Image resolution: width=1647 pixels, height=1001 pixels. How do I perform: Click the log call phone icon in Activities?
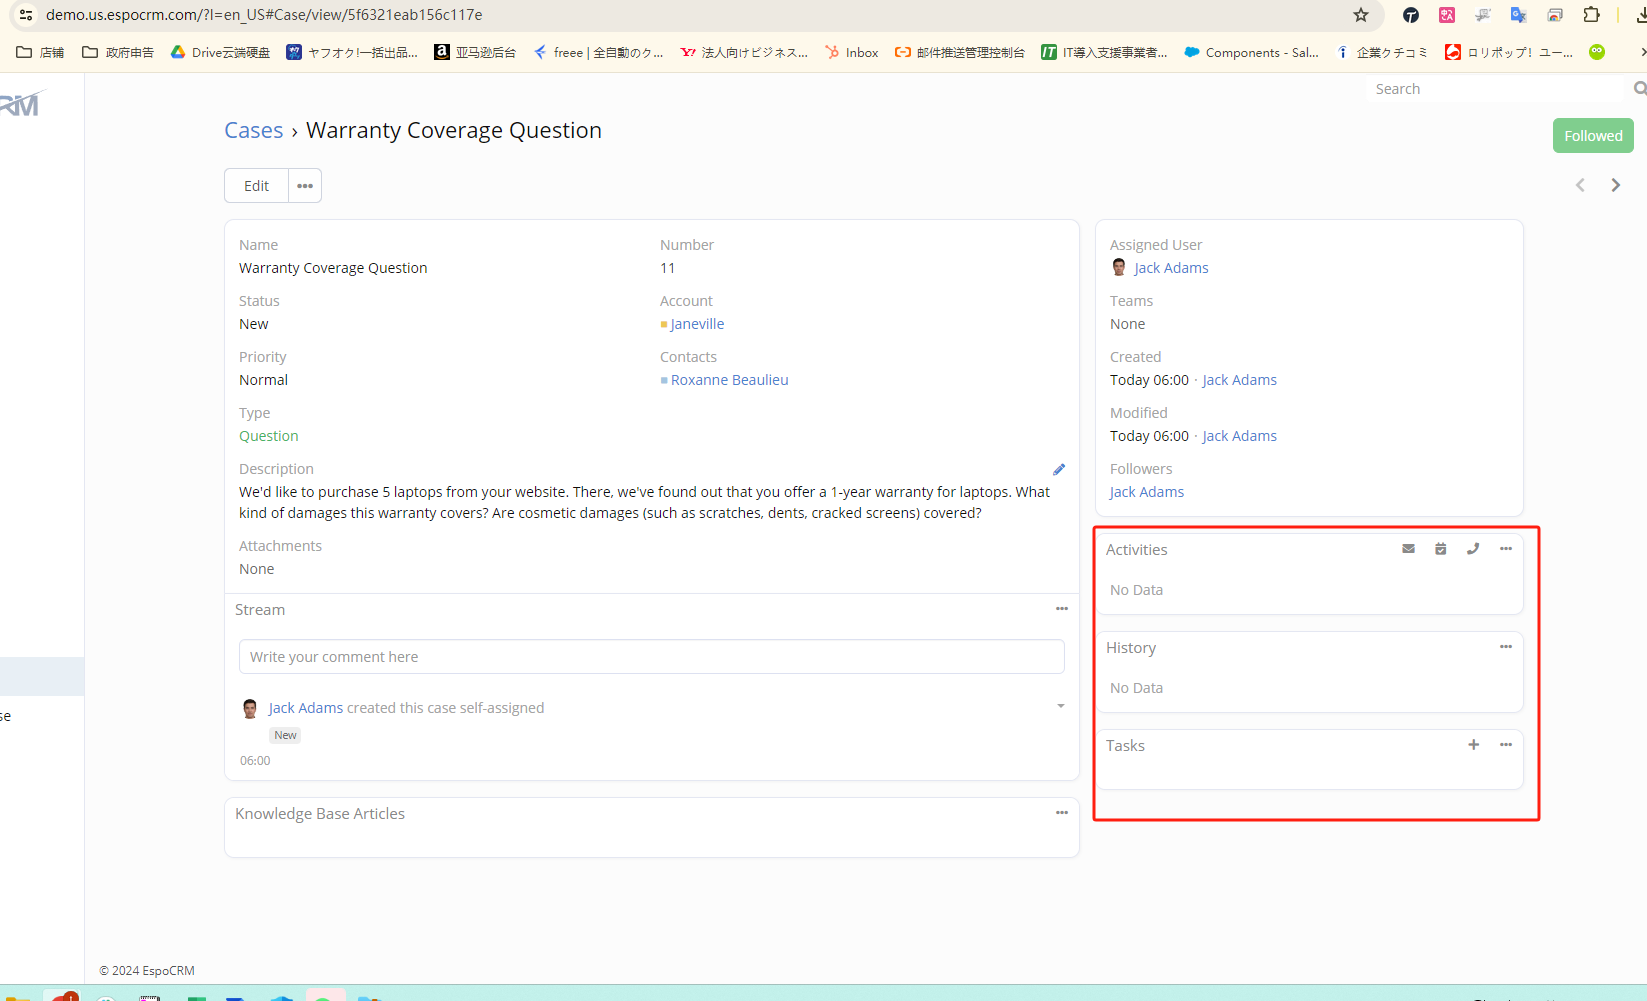click(1473, 549)
